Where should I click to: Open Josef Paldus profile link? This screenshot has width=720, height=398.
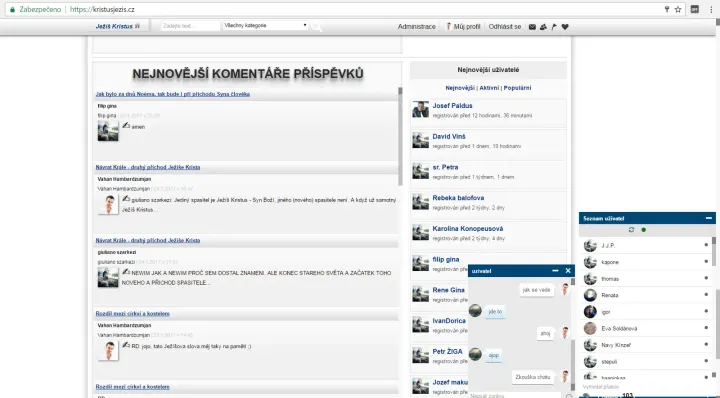click(x=452, y=106)
